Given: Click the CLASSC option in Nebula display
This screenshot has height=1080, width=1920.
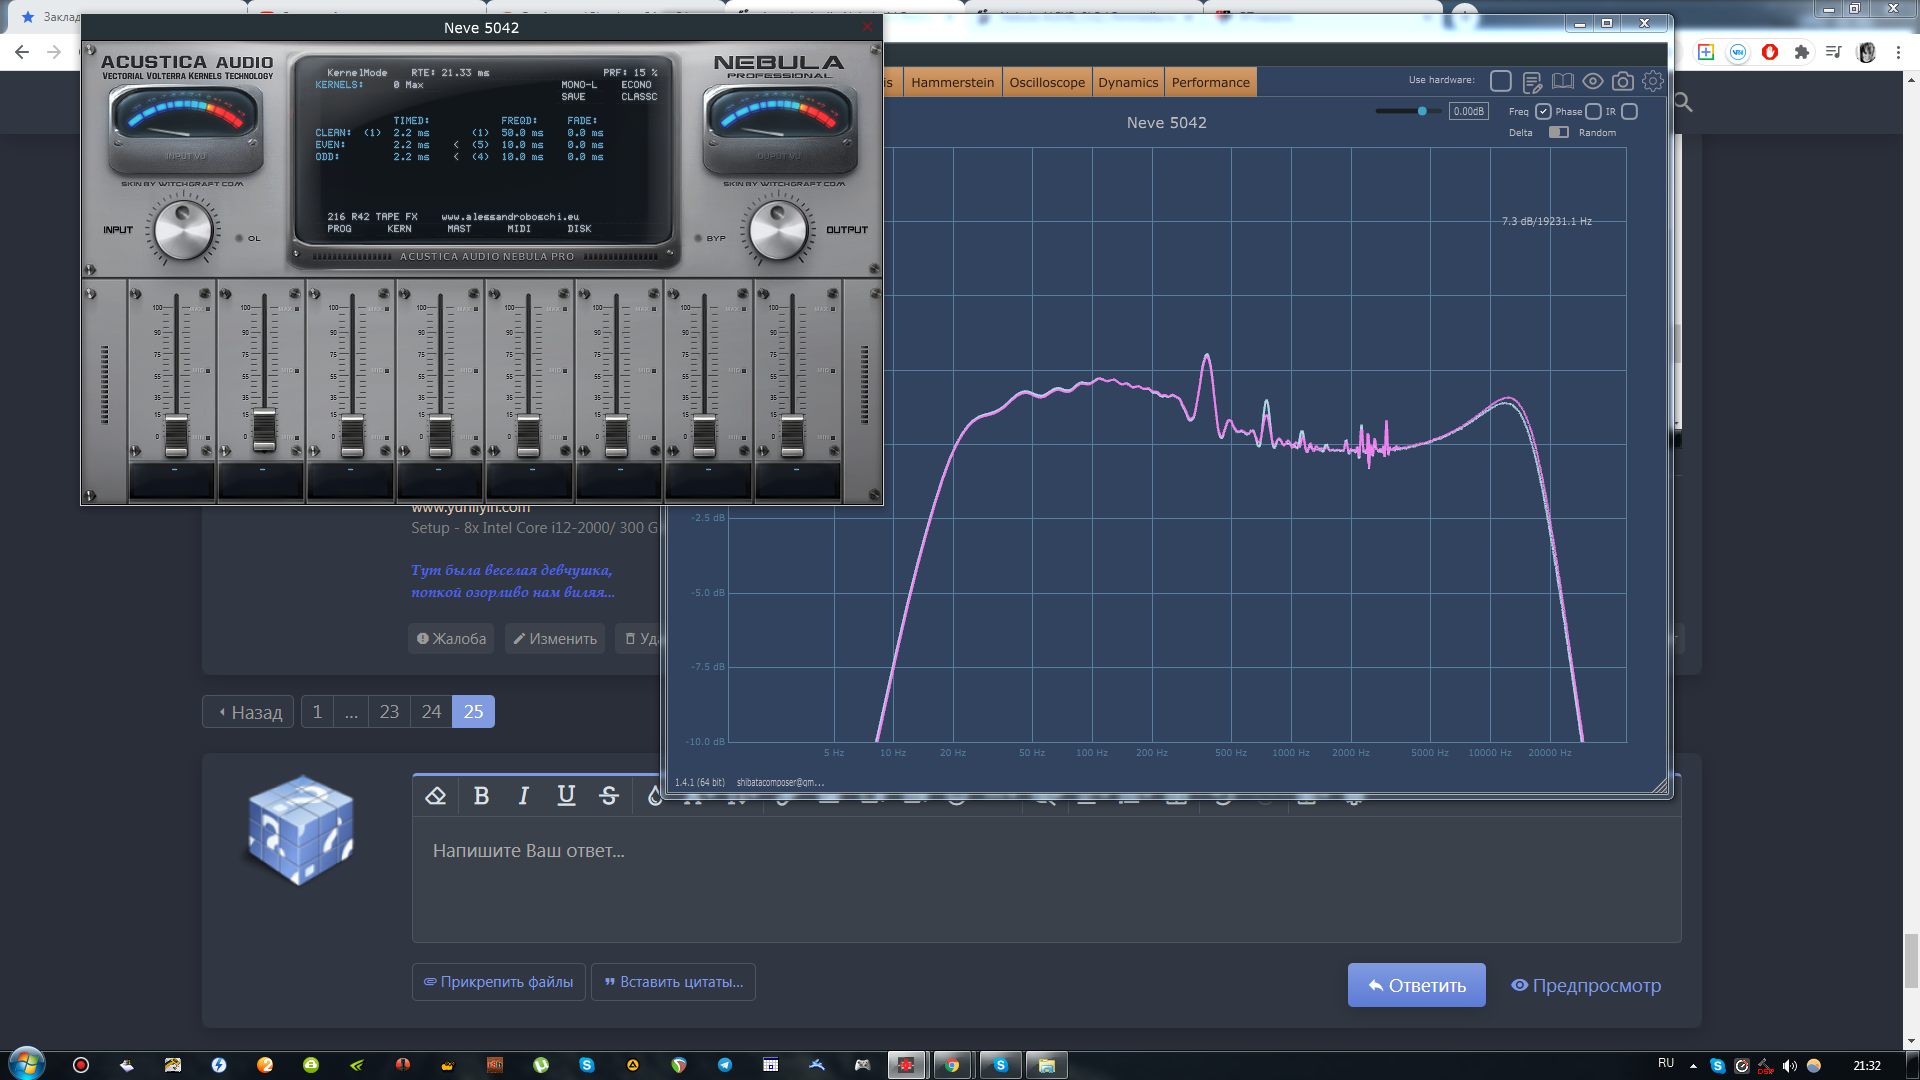Looking at the screenshot, I should pyautogui.click(x=639, y=97).
